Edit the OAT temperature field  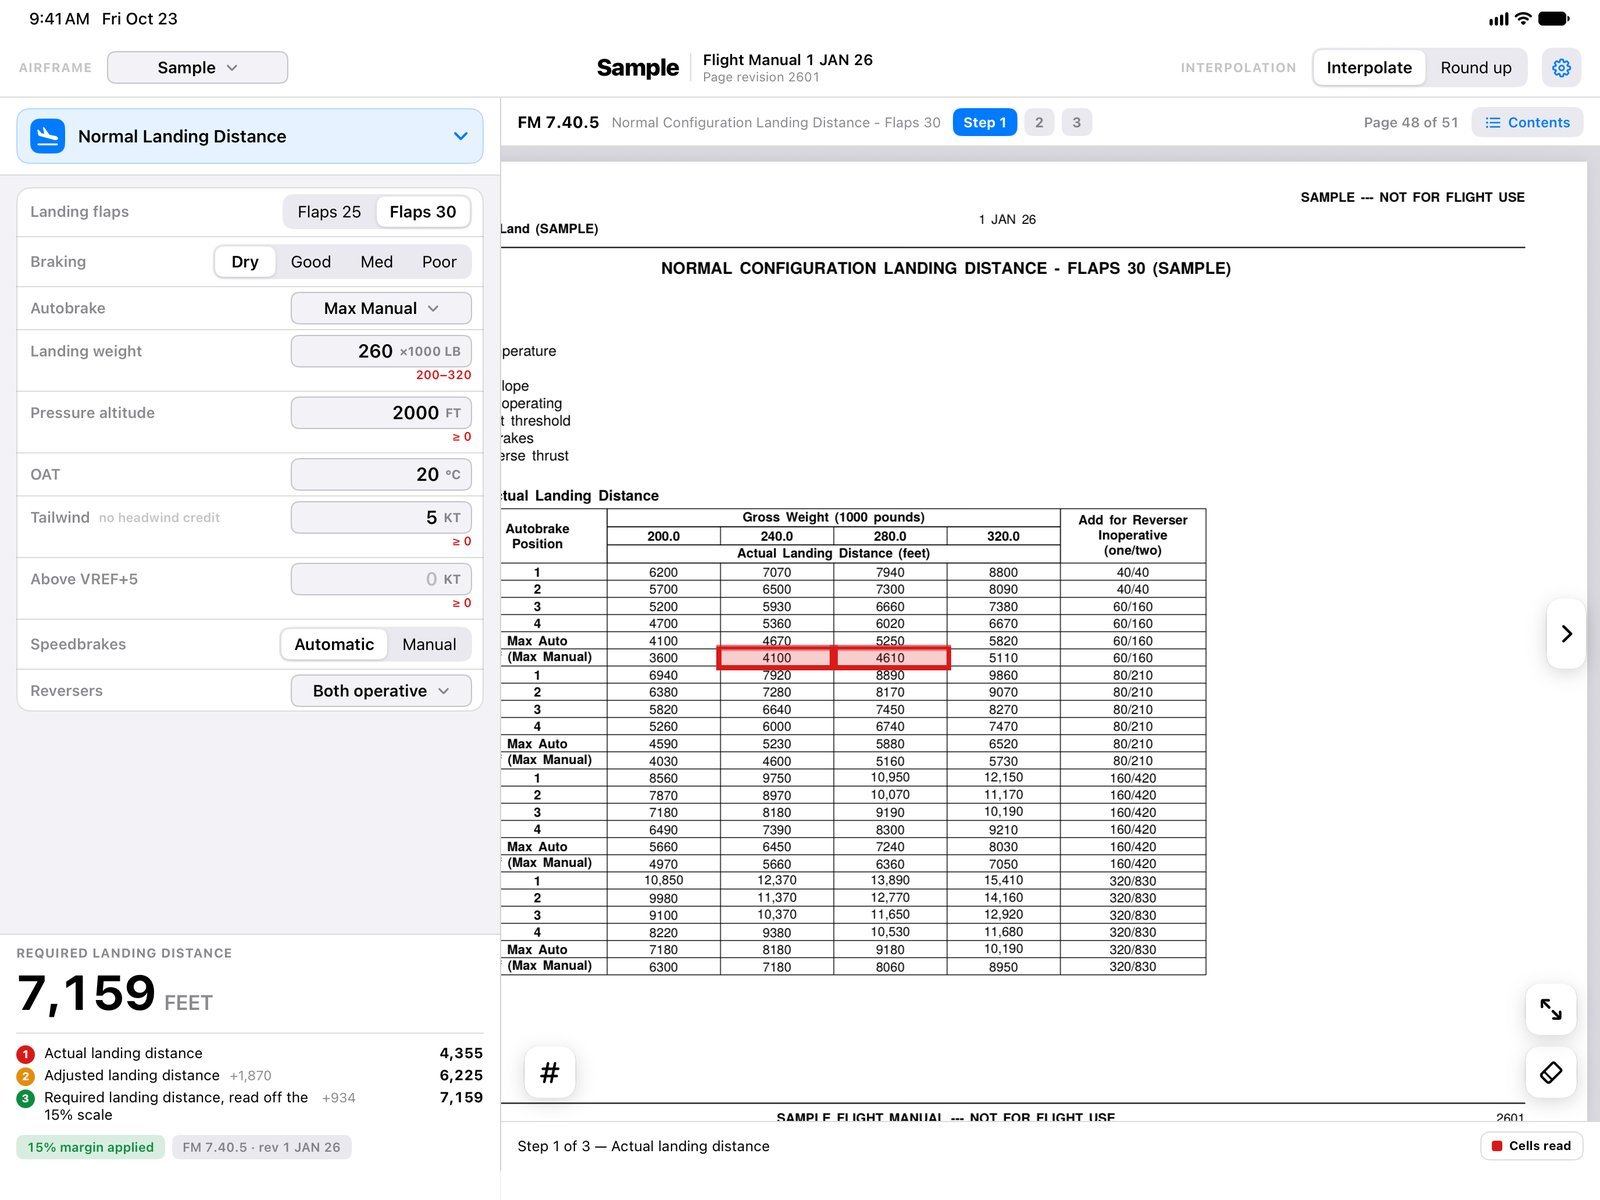pos(381,474)
